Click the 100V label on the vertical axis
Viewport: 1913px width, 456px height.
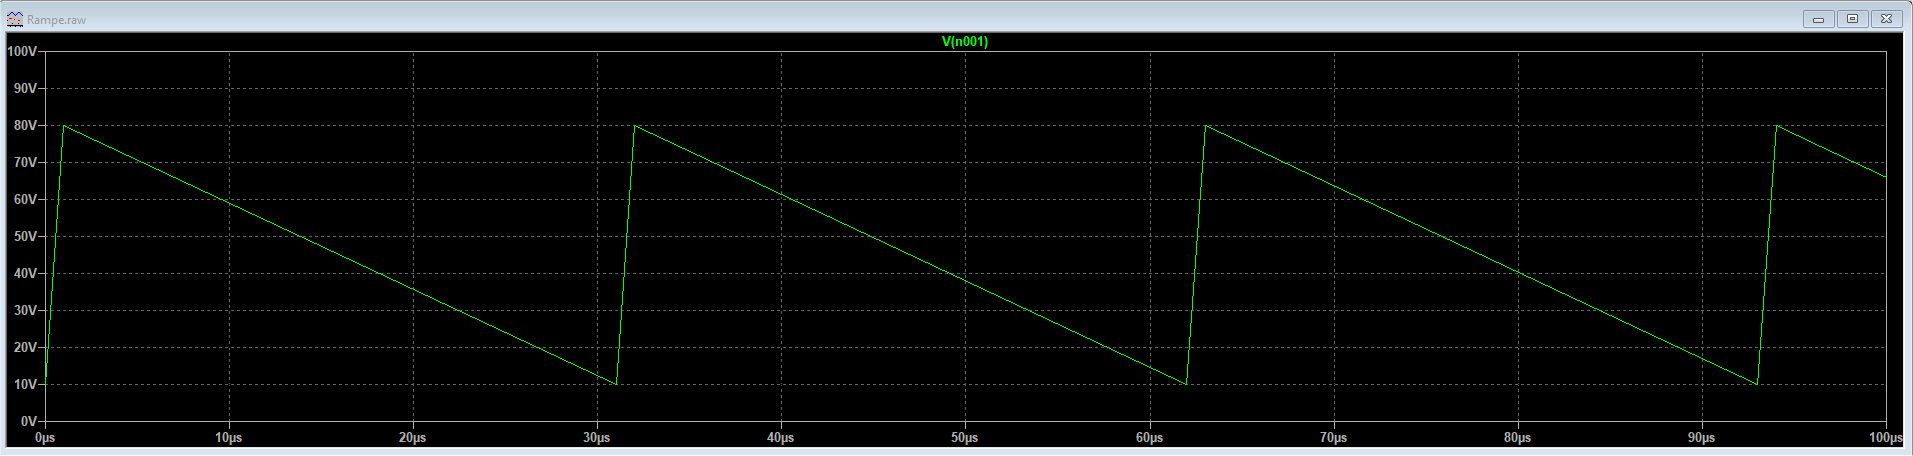pos(23,52)
